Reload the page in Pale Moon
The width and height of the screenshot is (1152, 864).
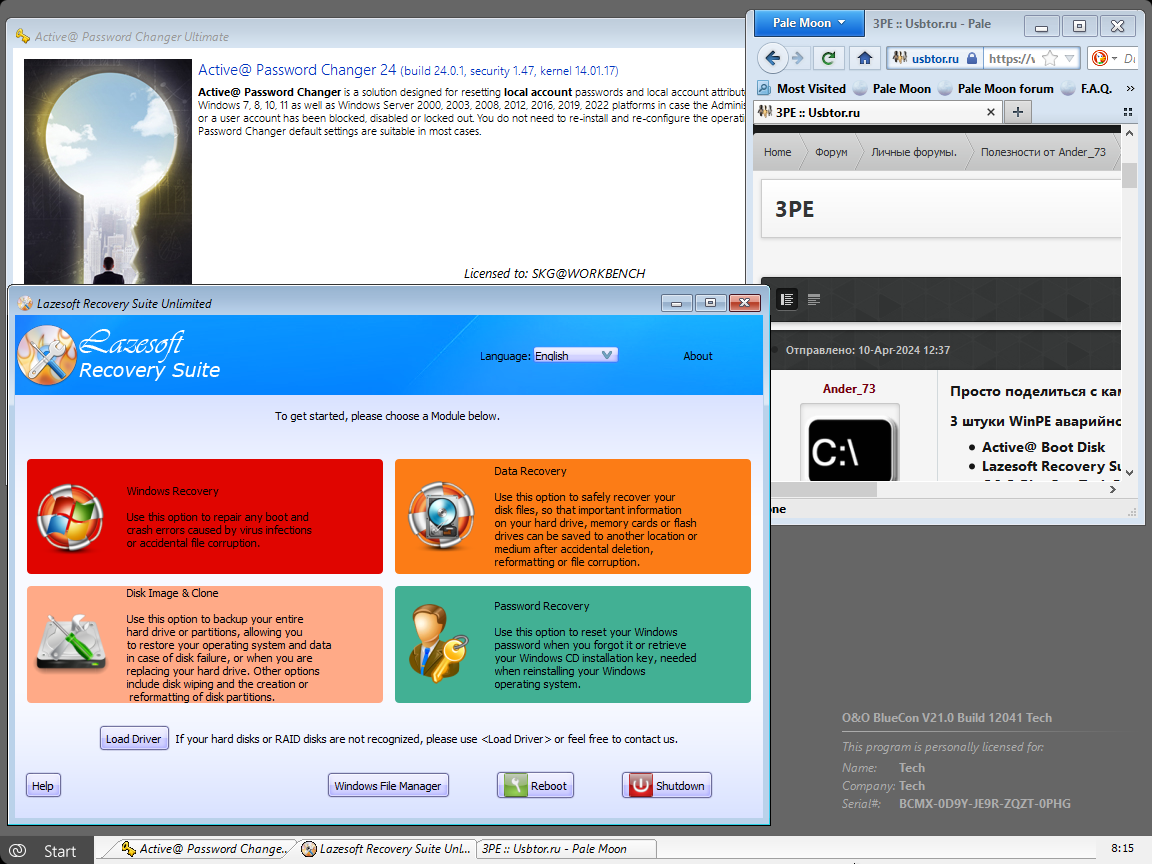(828, 58)
